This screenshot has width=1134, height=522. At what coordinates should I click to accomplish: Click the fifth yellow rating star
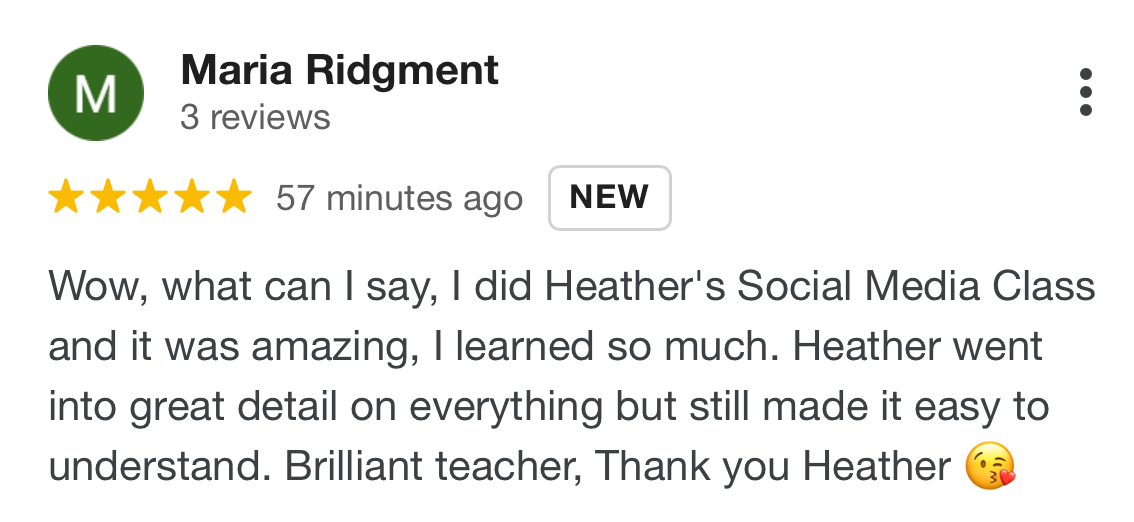pyautogui.click(x=232, y=197)
